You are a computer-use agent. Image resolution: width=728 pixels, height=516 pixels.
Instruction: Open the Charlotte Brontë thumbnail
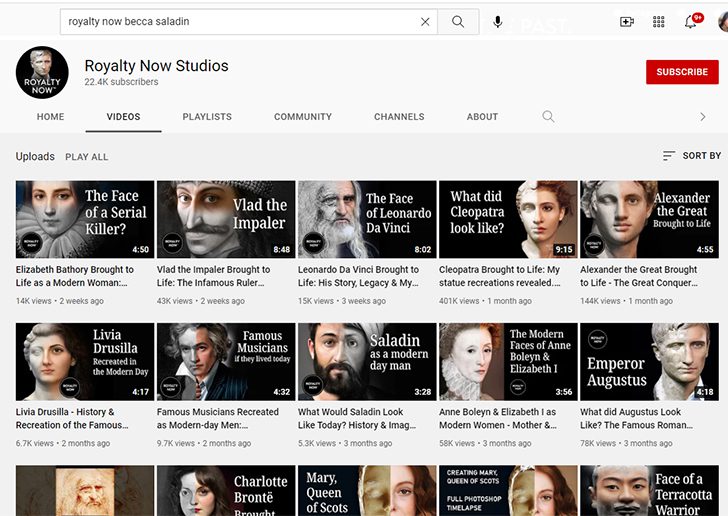226,490
